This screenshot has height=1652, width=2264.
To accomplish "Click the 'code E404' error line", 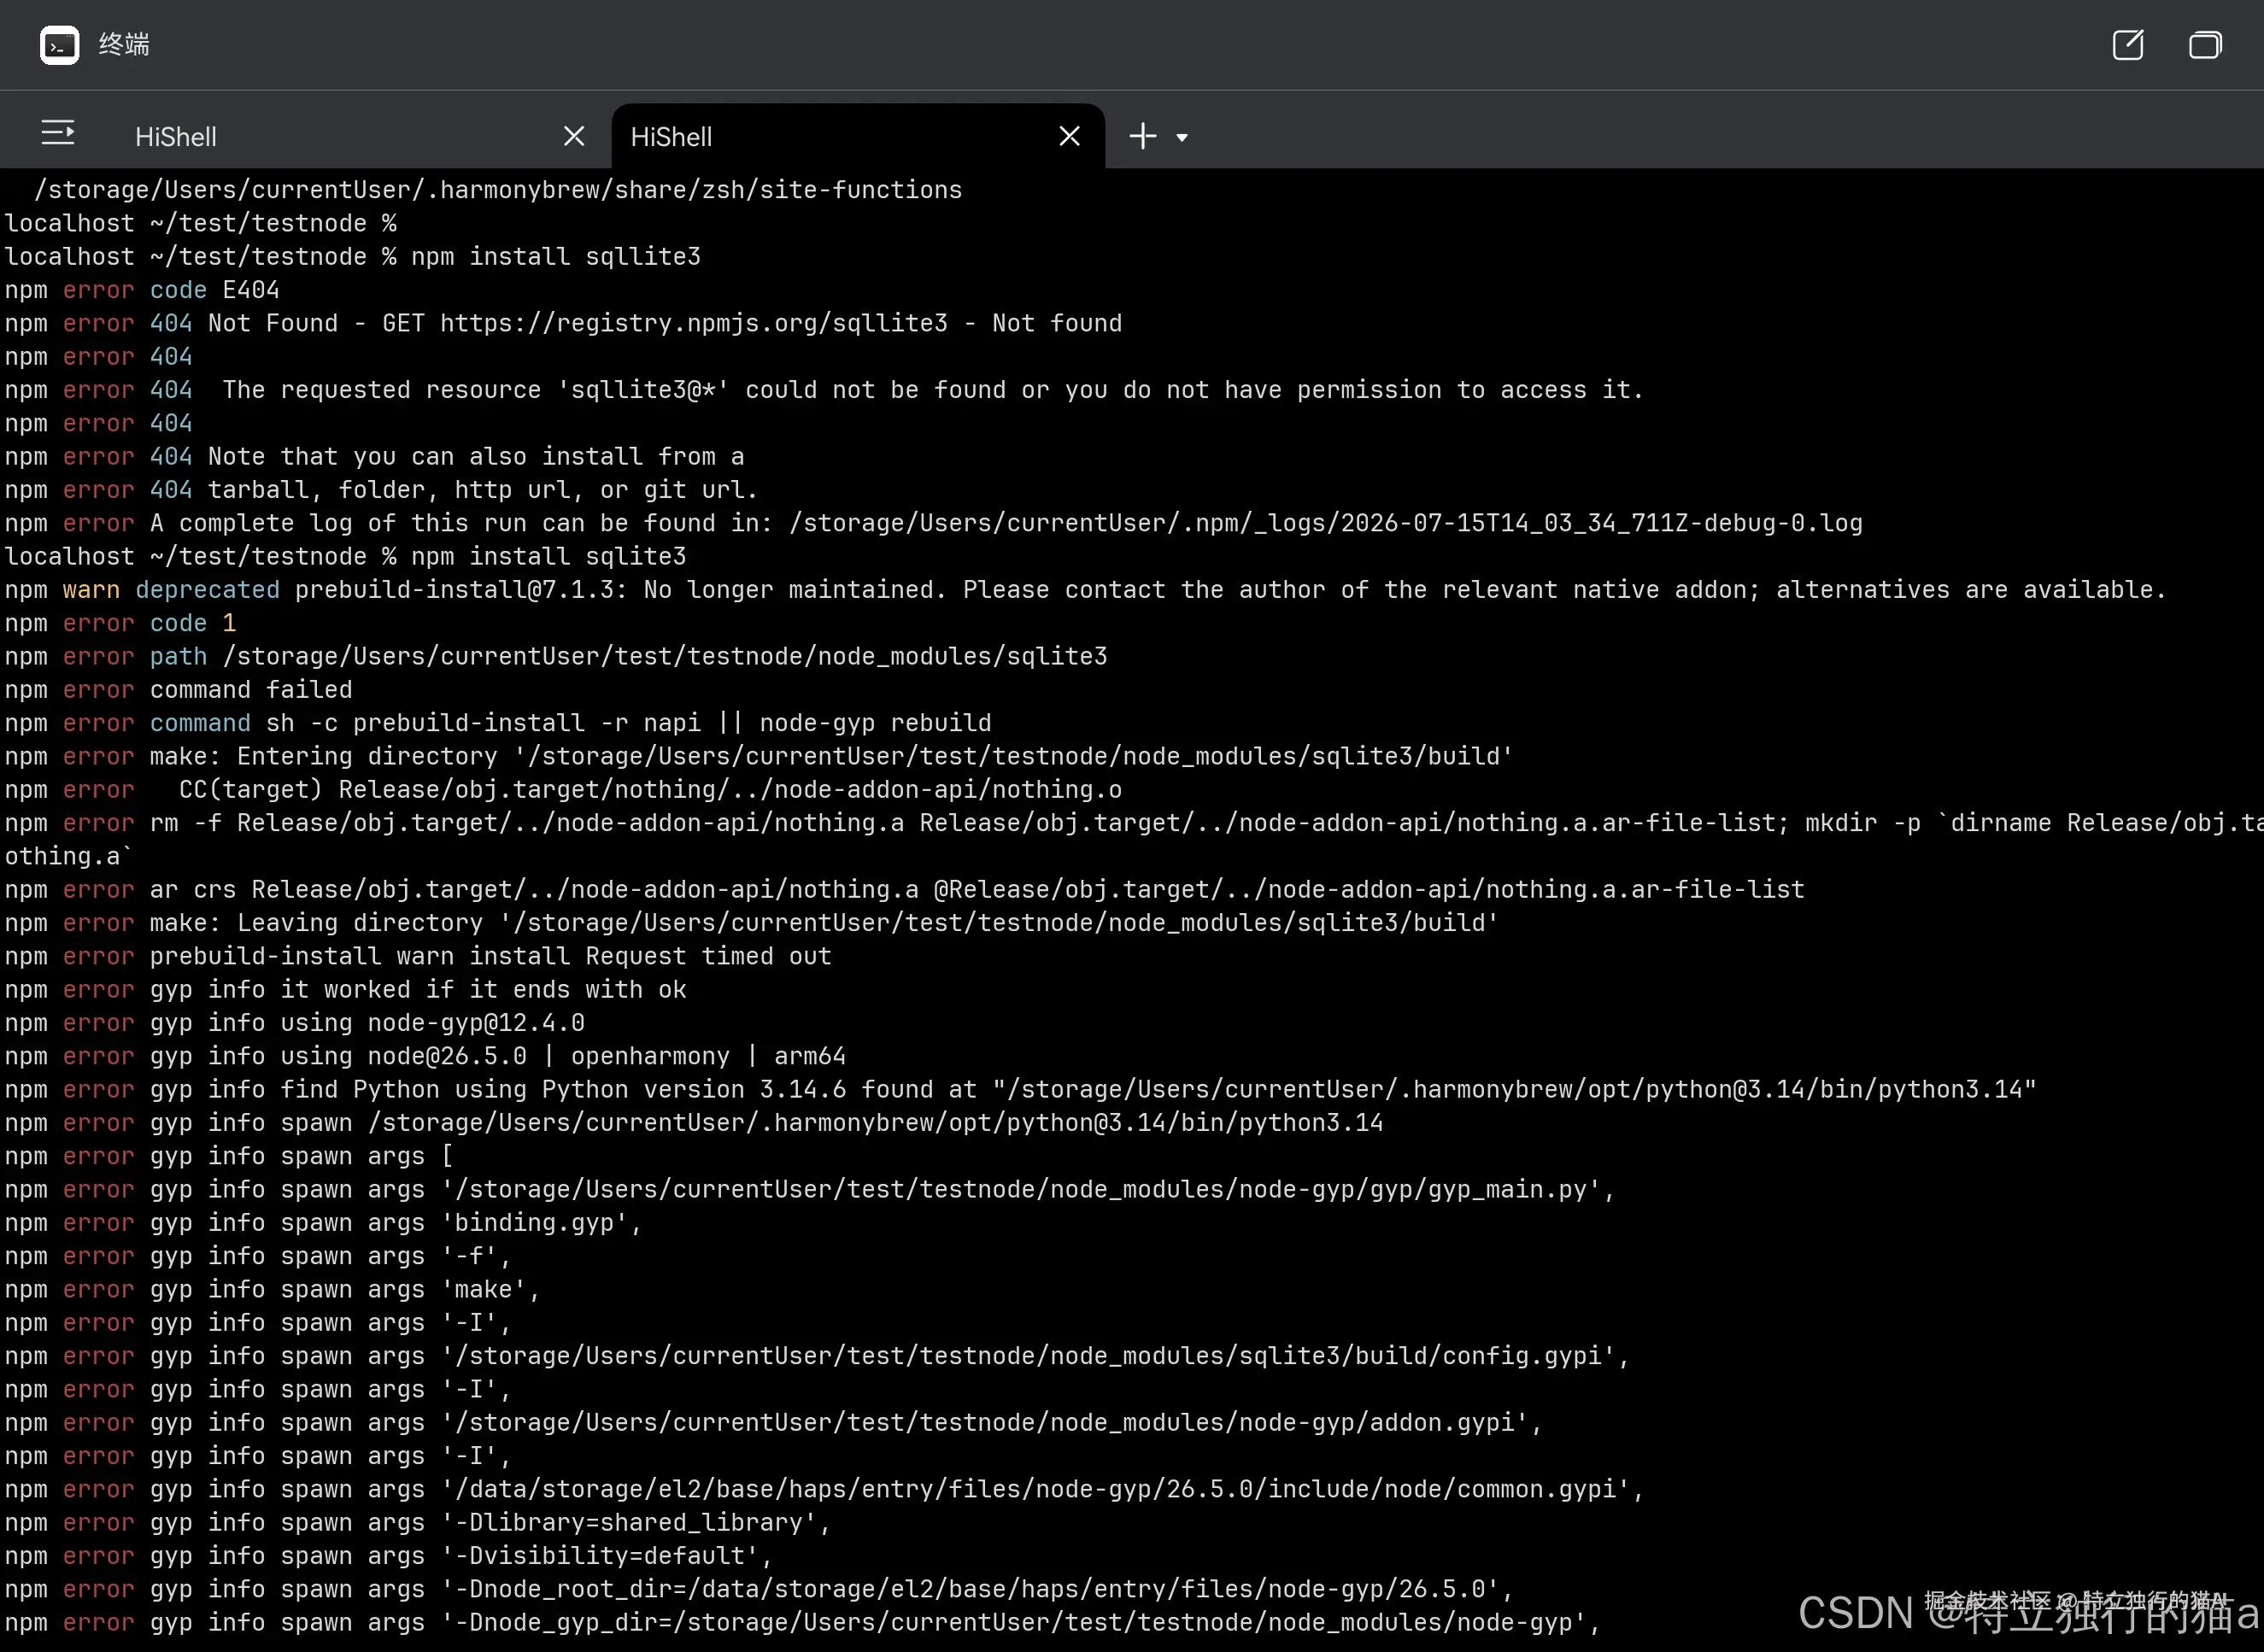I will coord(142,290).
